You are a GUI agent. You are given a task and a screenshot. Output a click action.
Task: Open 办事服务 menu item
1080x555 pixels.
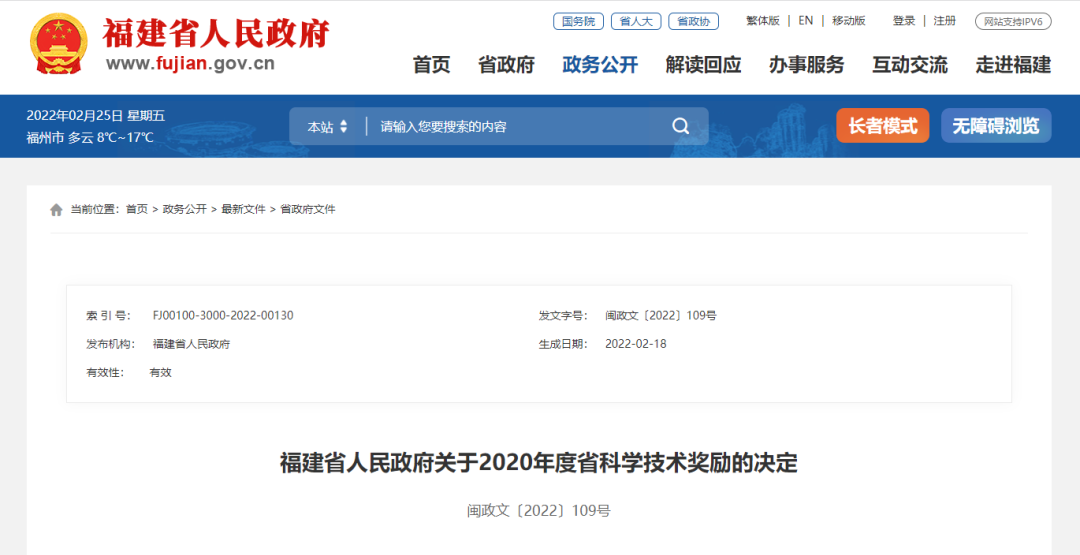click(x=806, y=65)
